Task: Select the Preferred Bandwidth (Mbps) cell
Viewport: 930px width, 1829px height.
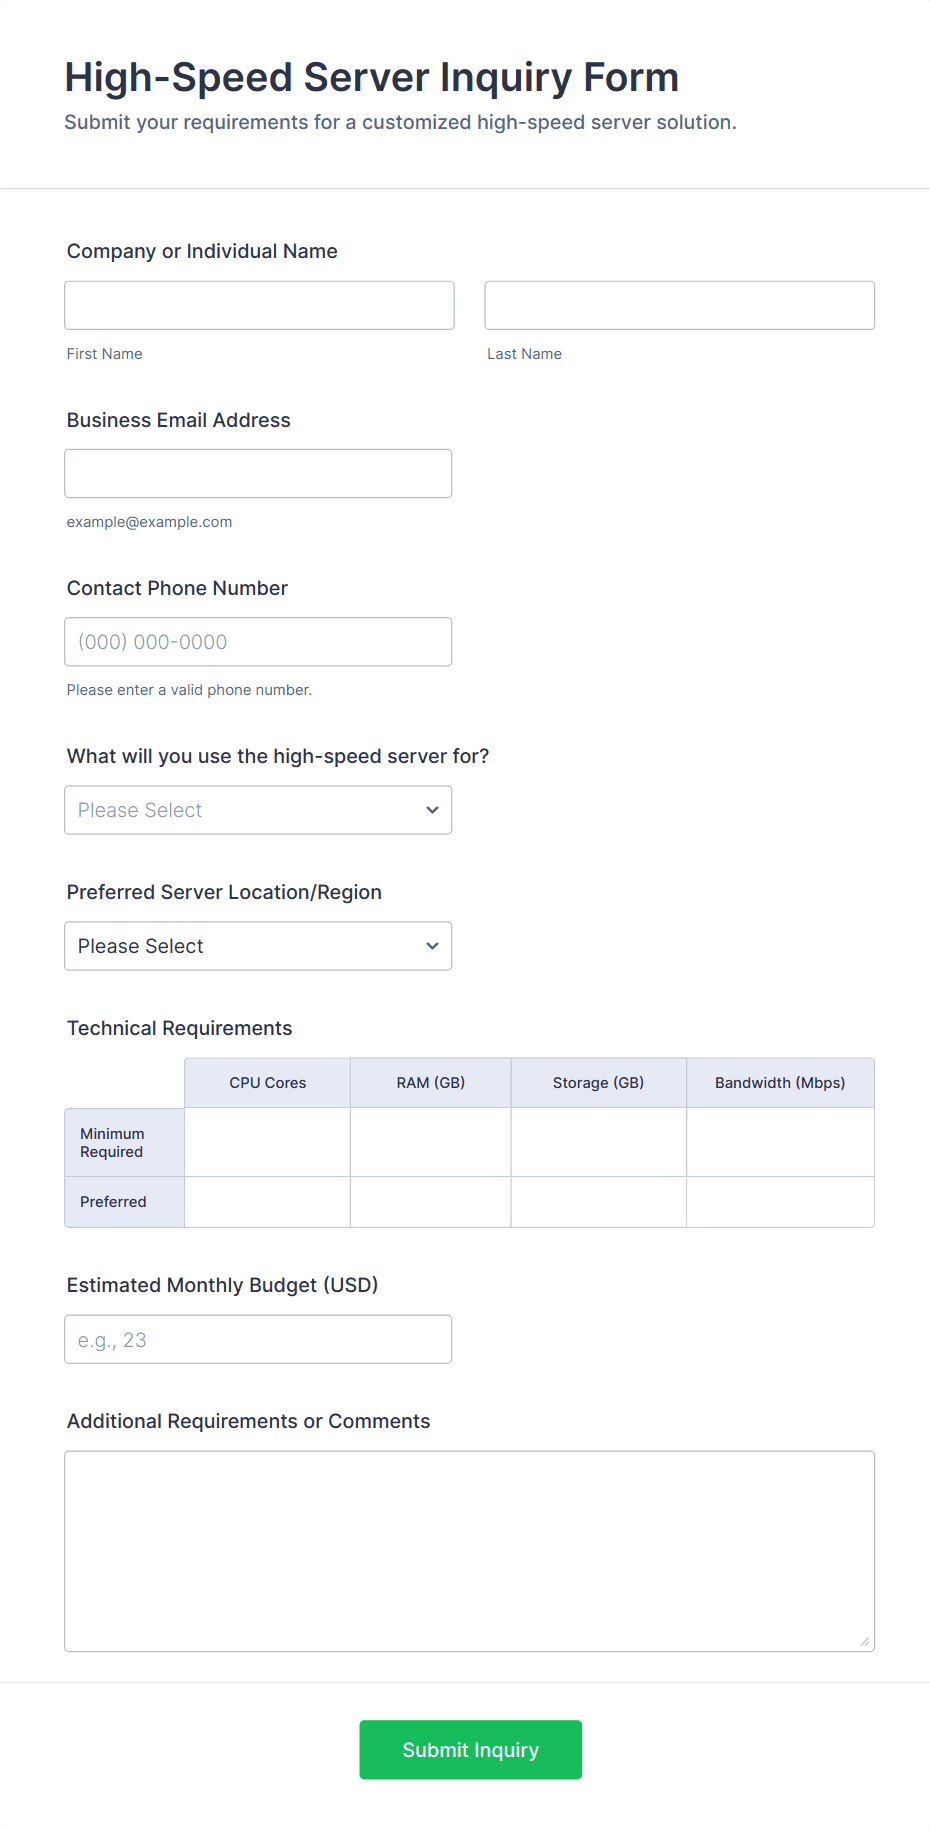Action: pos(780,1202)
